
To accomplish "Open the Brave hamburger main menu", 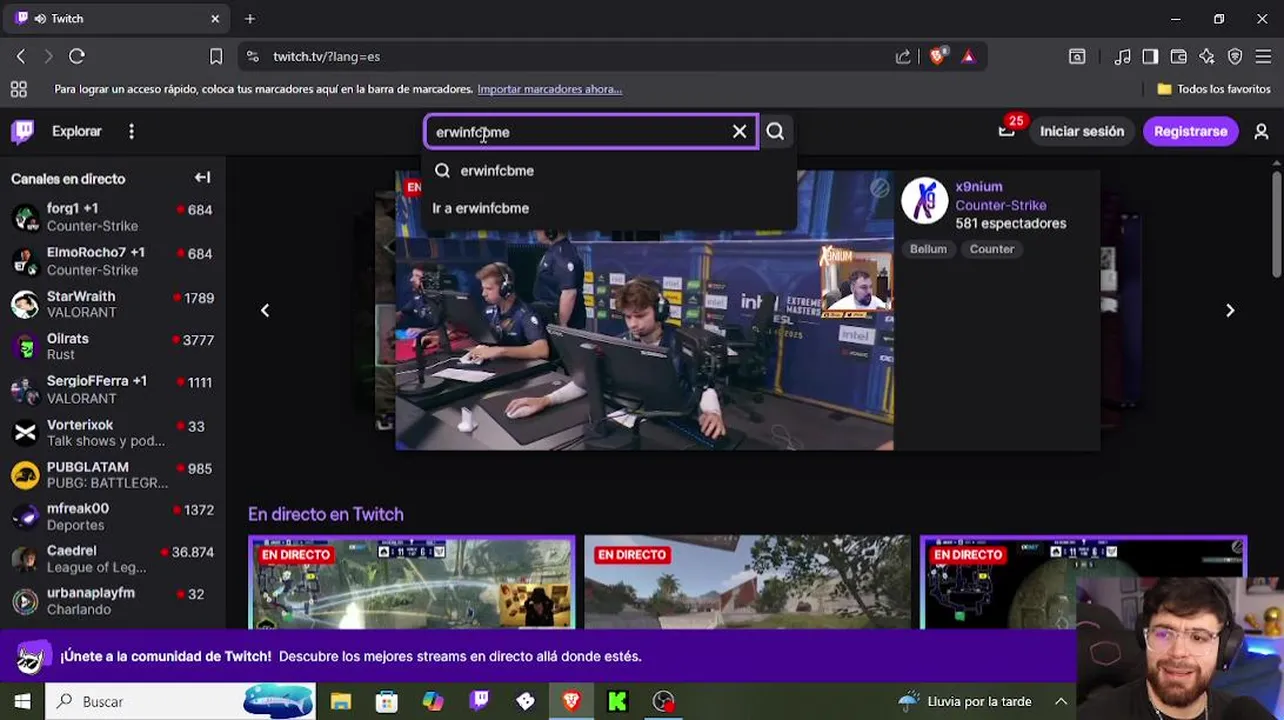I will click(1263, 56).
